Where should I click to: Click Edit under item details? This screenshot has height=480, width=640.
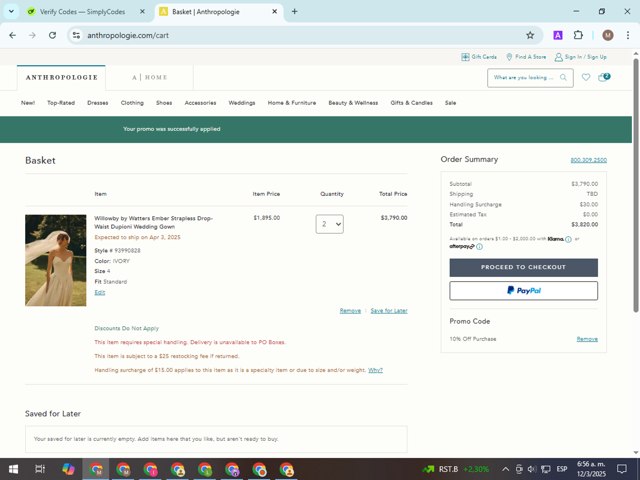(100, 292)
